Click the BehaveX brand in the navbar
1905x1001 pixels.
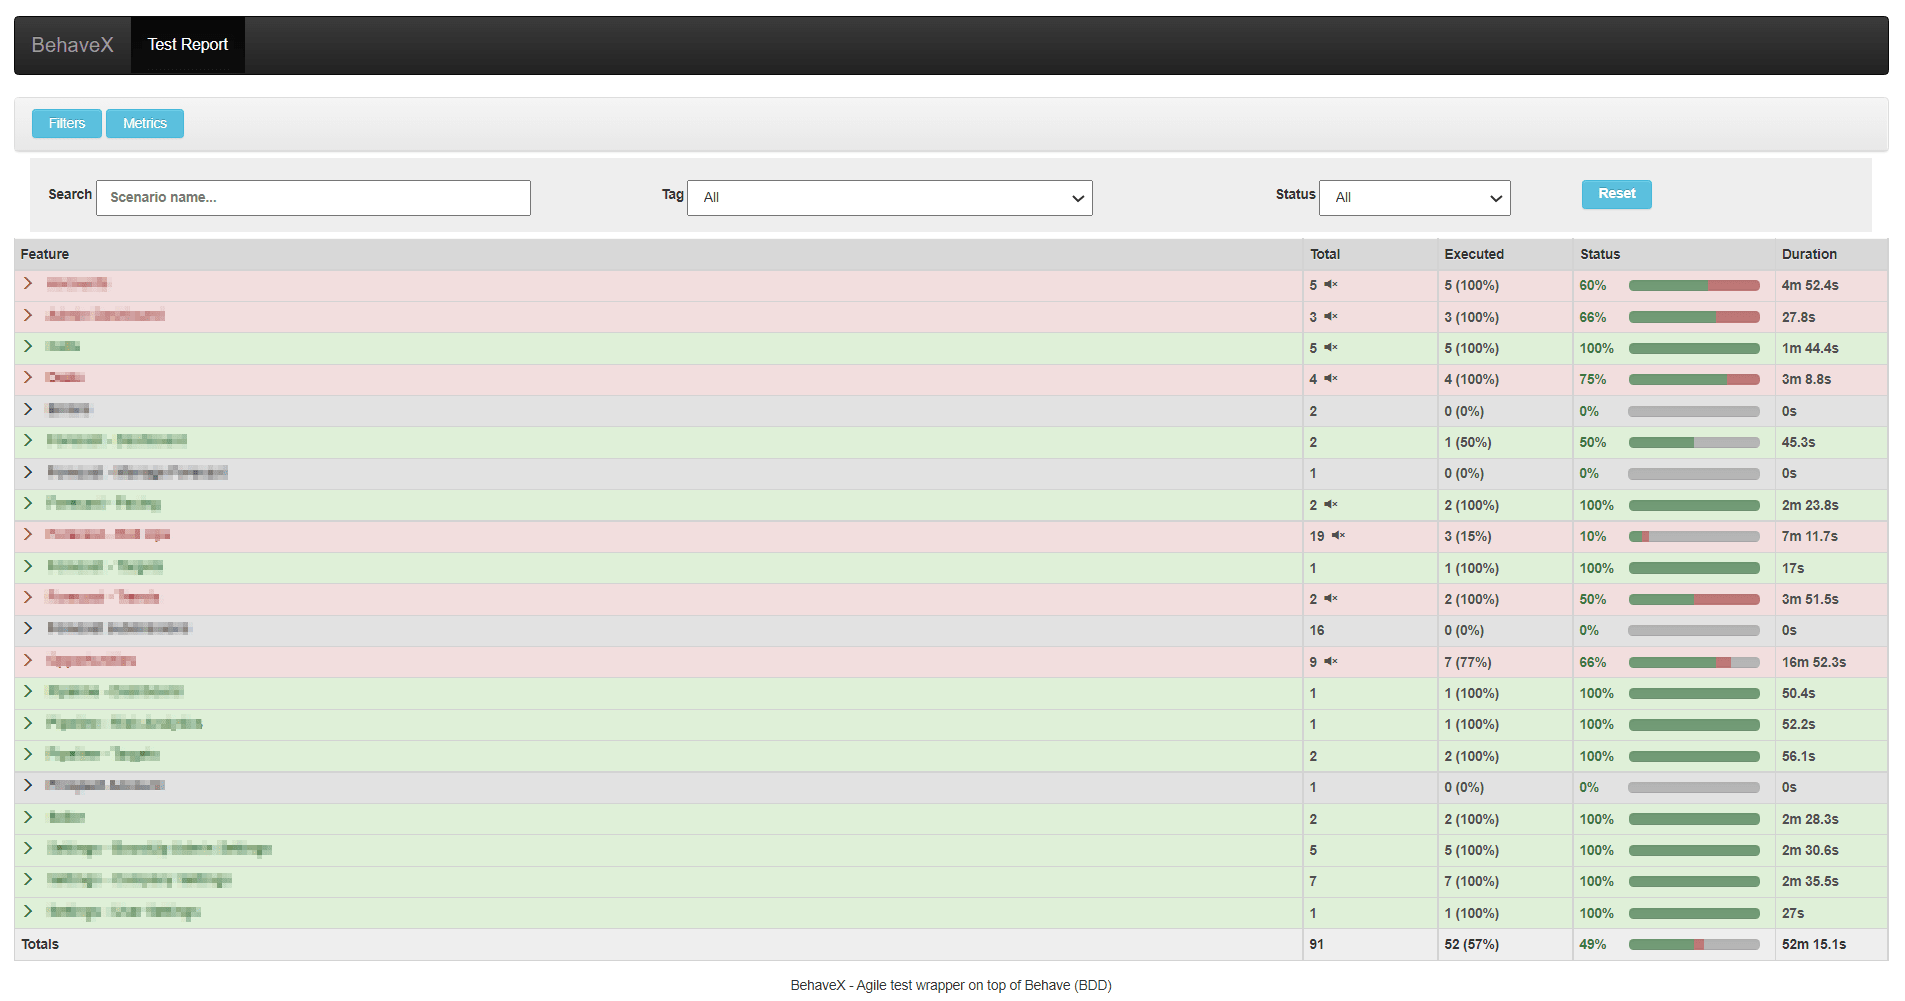71,44
